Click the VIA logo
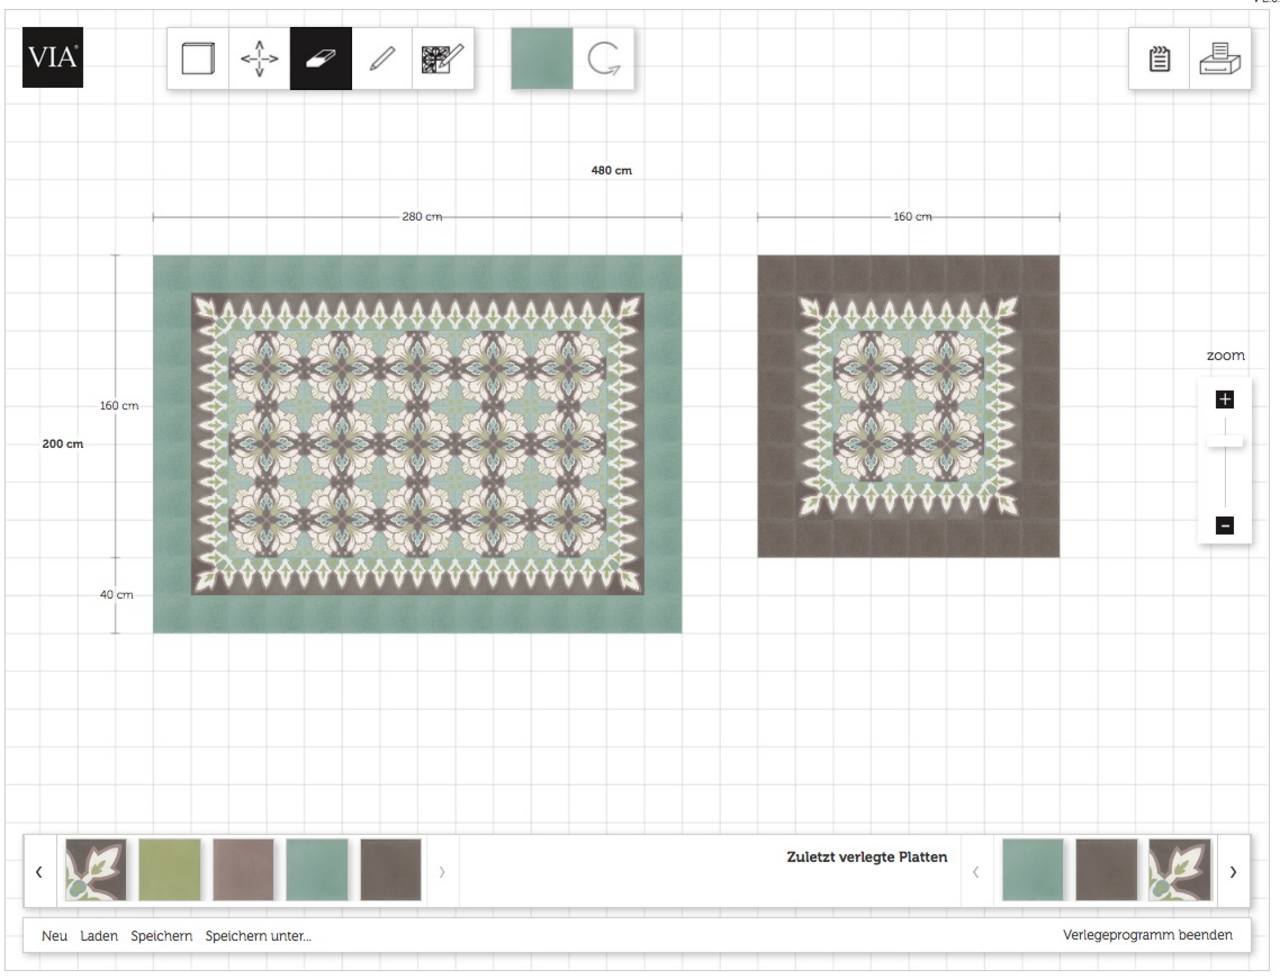 (53, 57)
